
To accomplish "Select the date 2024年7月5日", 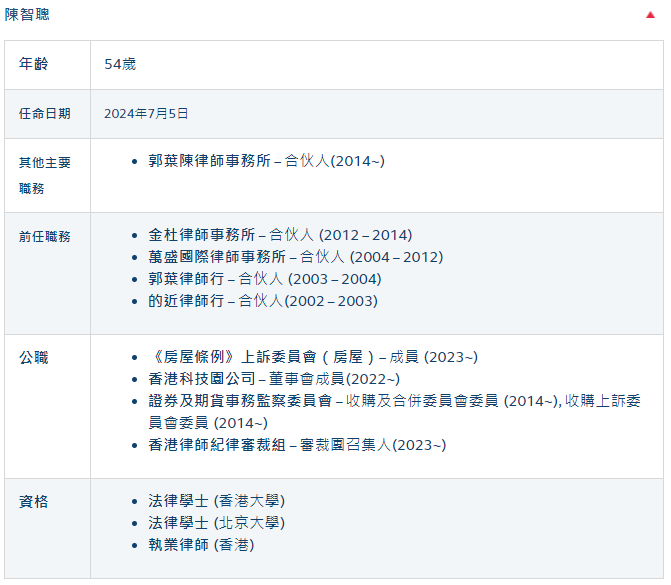I will click(146, 113).
